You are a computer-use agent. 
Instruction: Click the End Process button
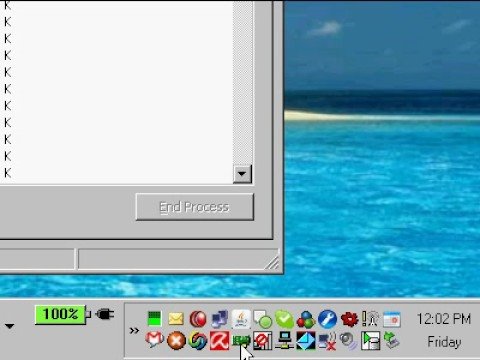coord(195,207)
